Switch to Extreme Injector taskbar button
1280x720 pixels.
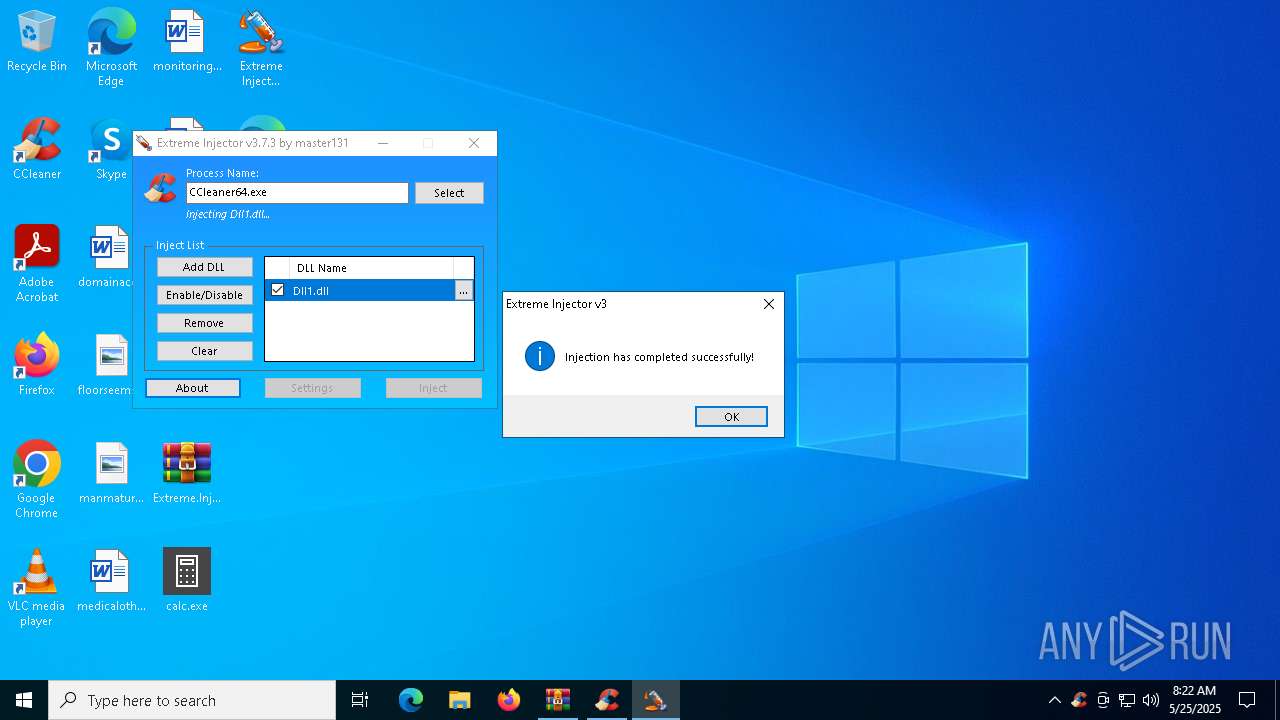[656, 700]
